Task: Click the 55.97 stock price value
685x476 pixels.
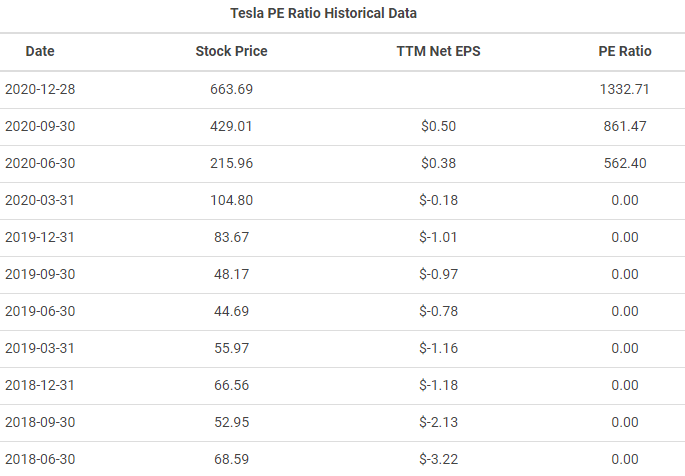Action: pos(231,348)
